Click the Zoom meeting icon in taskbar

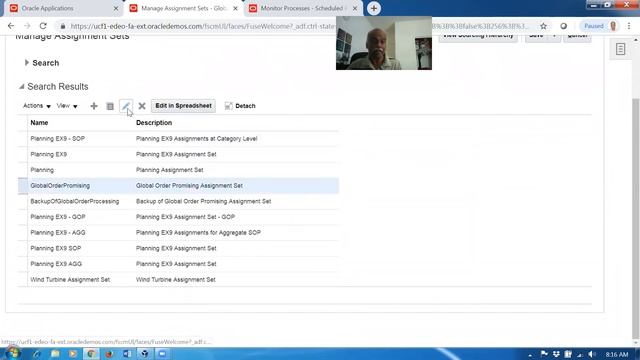(162, 354)
